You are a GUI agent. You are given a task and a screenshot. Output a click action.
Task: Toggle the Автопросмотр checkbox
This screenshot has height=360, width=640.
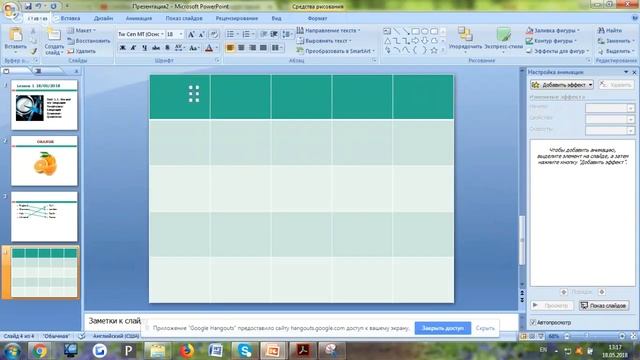533,322
